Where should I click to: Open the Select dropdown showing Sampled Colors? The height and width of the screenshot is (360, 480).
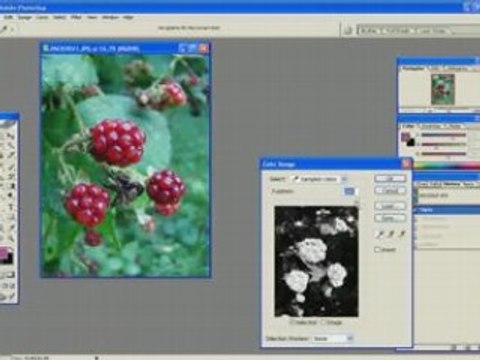pyautogui.click(x=319, y=179)
